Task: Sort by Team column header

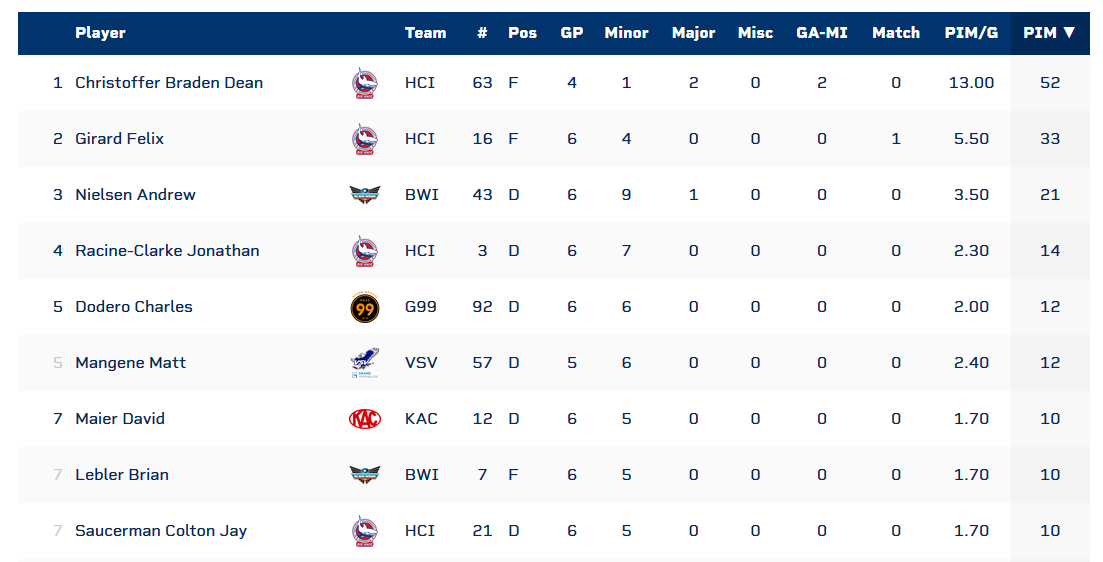Action: pos(425,33)
